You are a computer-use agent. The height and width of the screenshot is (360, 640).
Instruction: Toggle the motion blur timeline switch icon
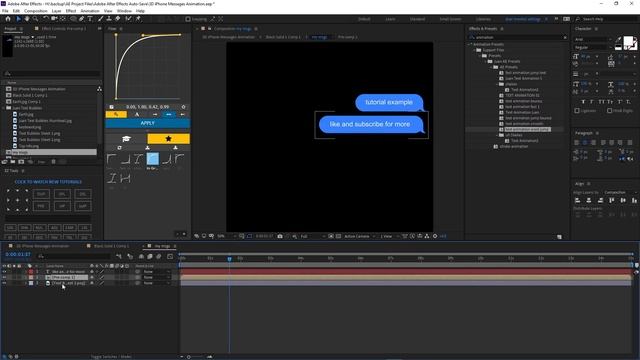(159, 256)
